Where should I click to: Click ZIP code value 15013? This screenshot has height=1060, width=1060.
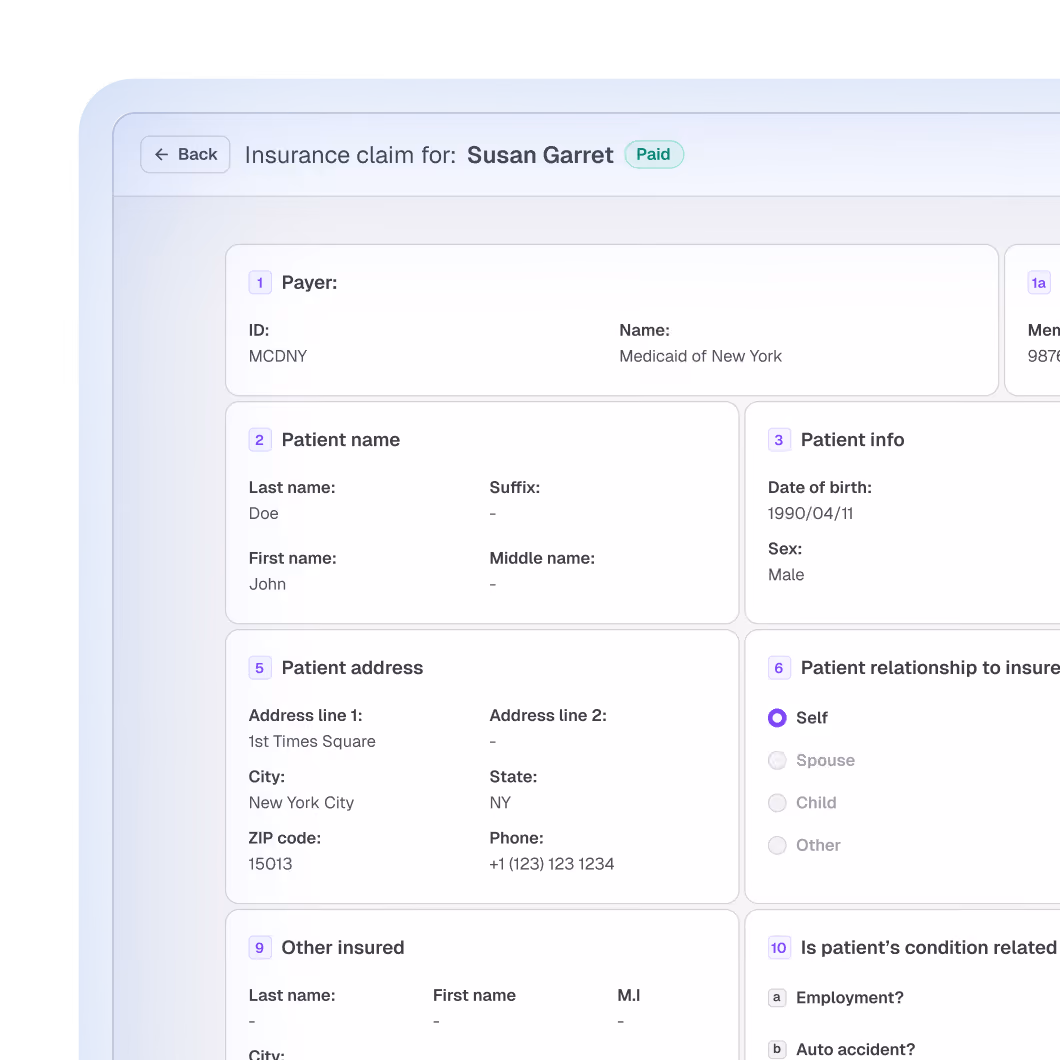(270, 864)
